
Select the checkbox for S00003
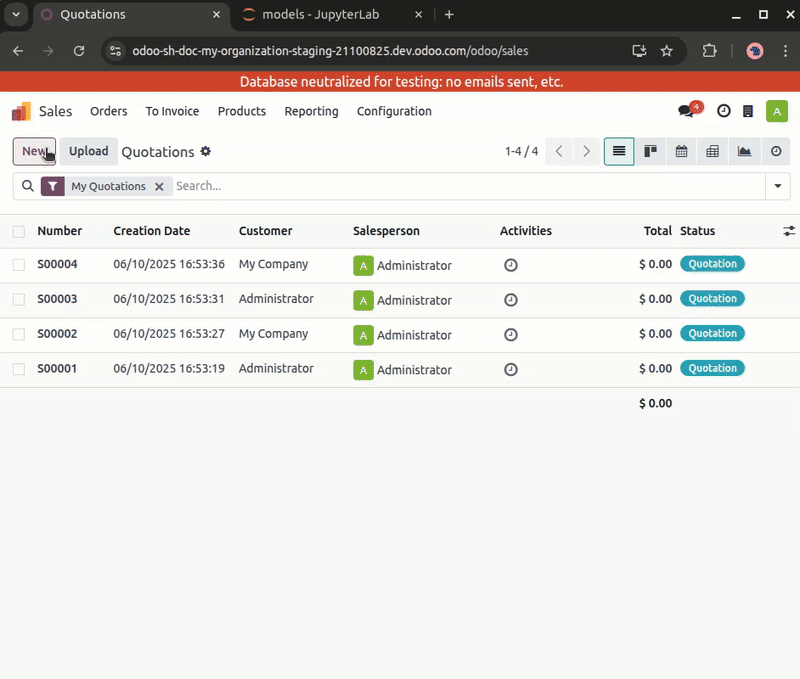coord(19,299)
